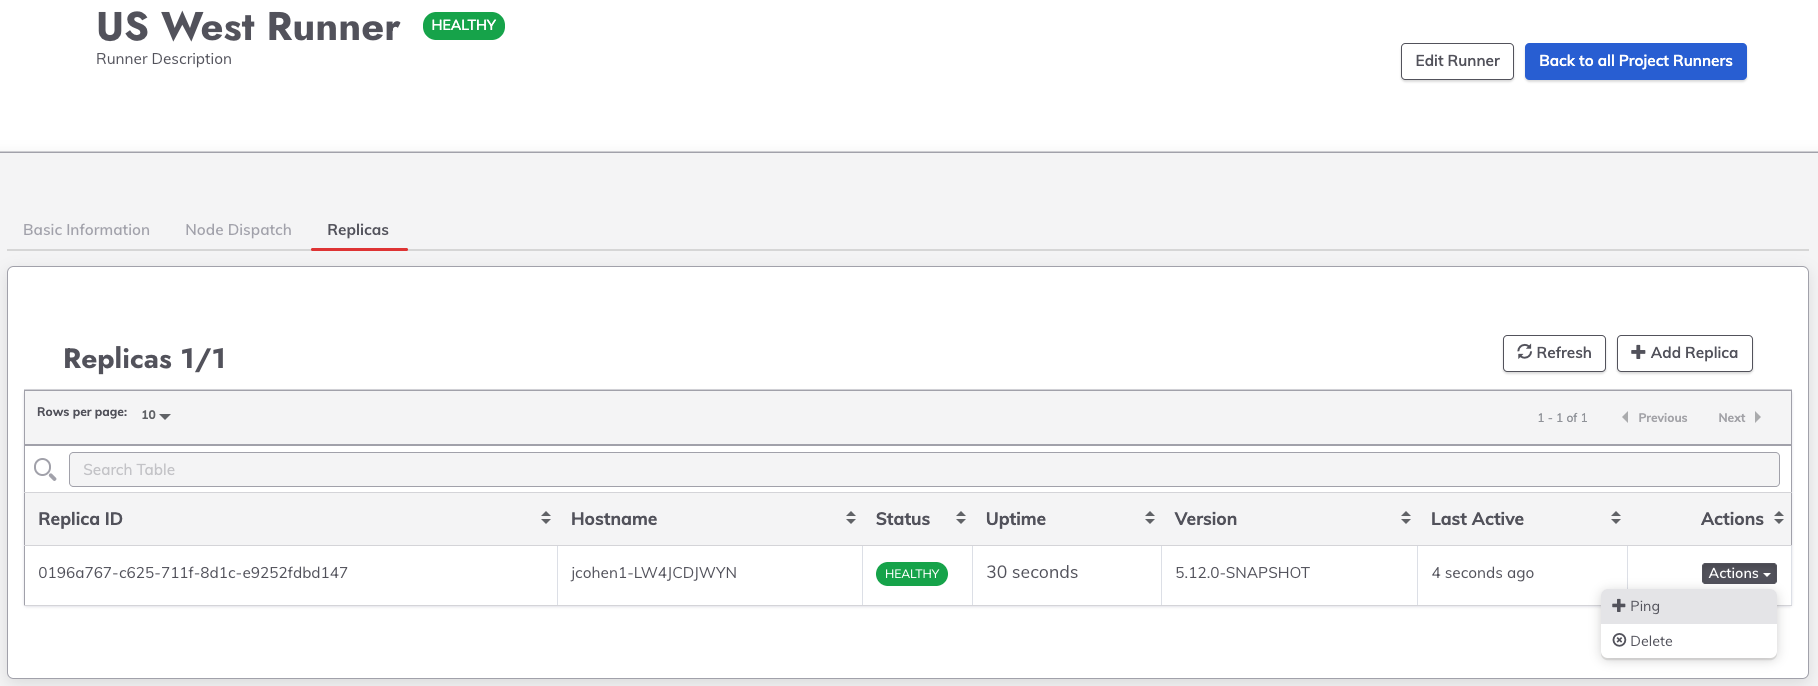
Task: Open the Rows per page dropdown
Action: [x=156, y=415]
